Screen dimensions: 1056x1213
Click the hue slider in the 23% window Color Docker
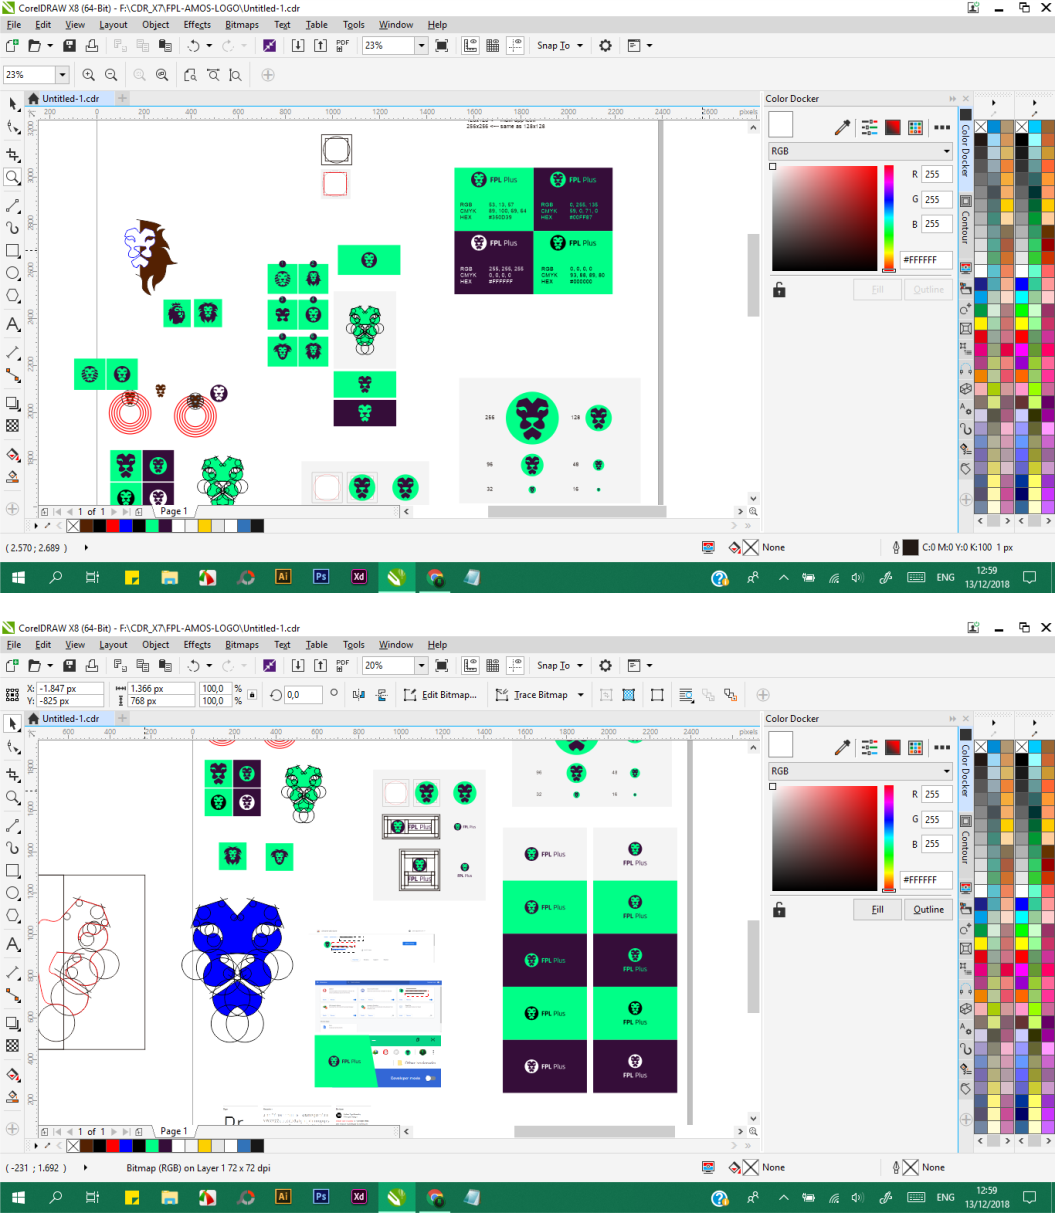[888, 219]
